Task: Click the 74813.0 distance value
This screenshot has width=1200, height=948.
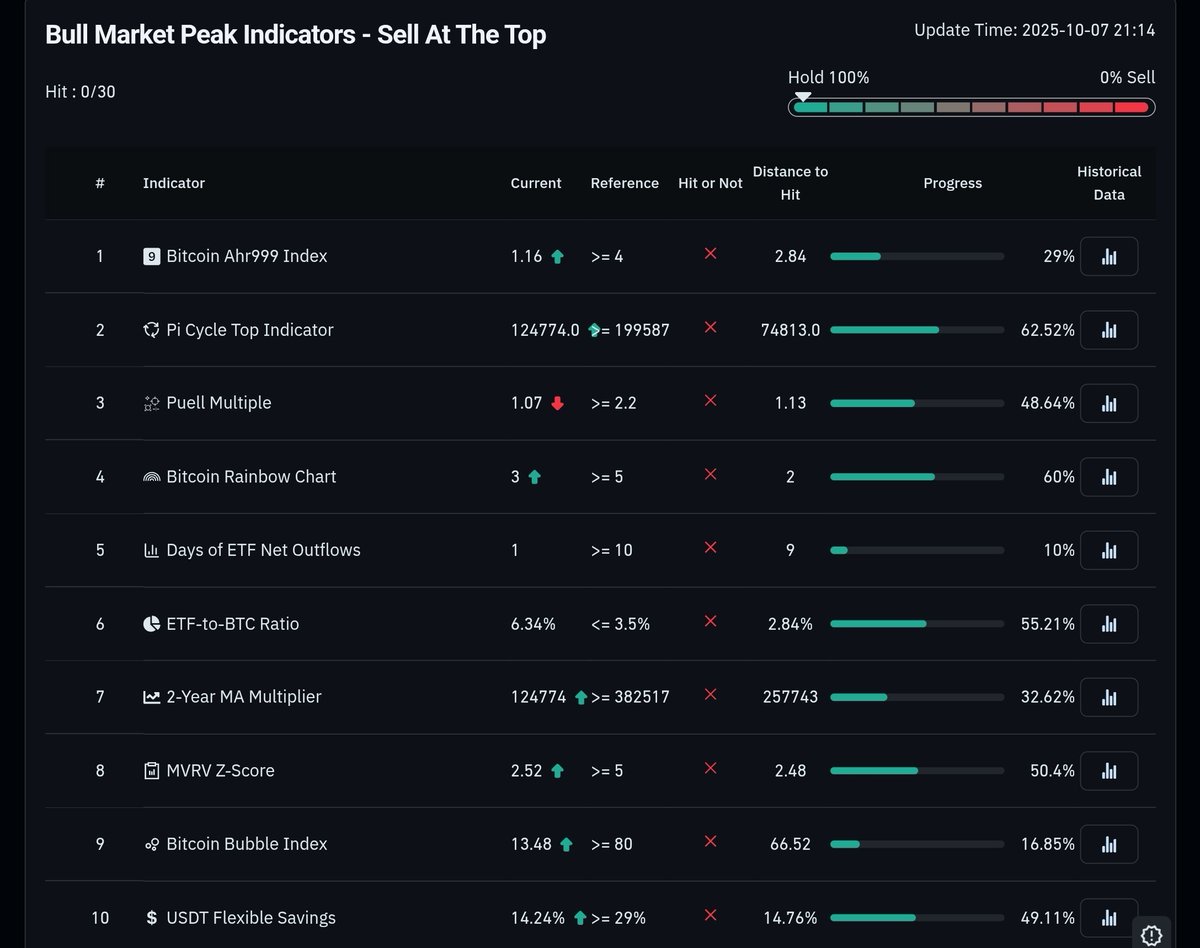Action: click(x=791, y=330)
